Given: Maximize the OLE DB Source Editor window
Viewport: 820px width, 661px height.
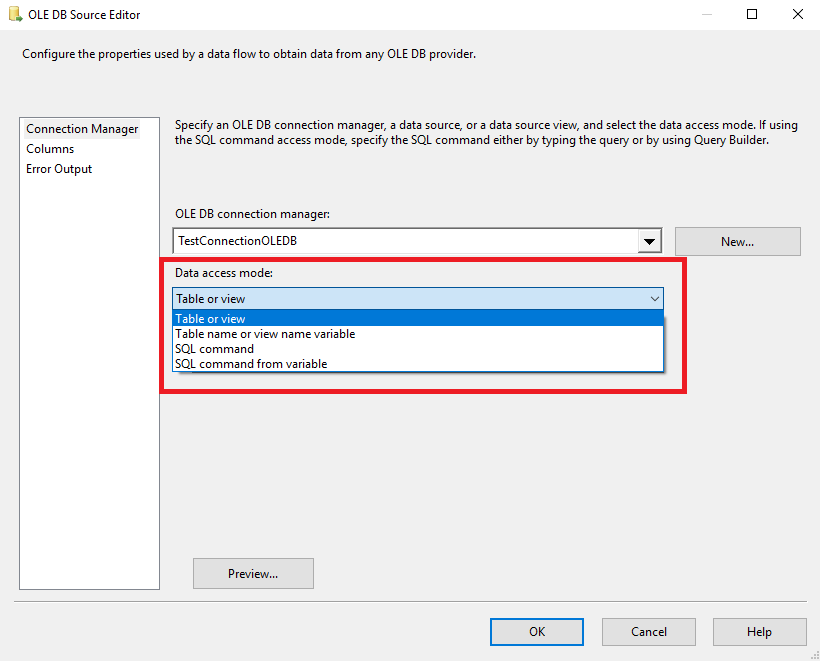Looking at the screenshot, I should coord(753,14).
